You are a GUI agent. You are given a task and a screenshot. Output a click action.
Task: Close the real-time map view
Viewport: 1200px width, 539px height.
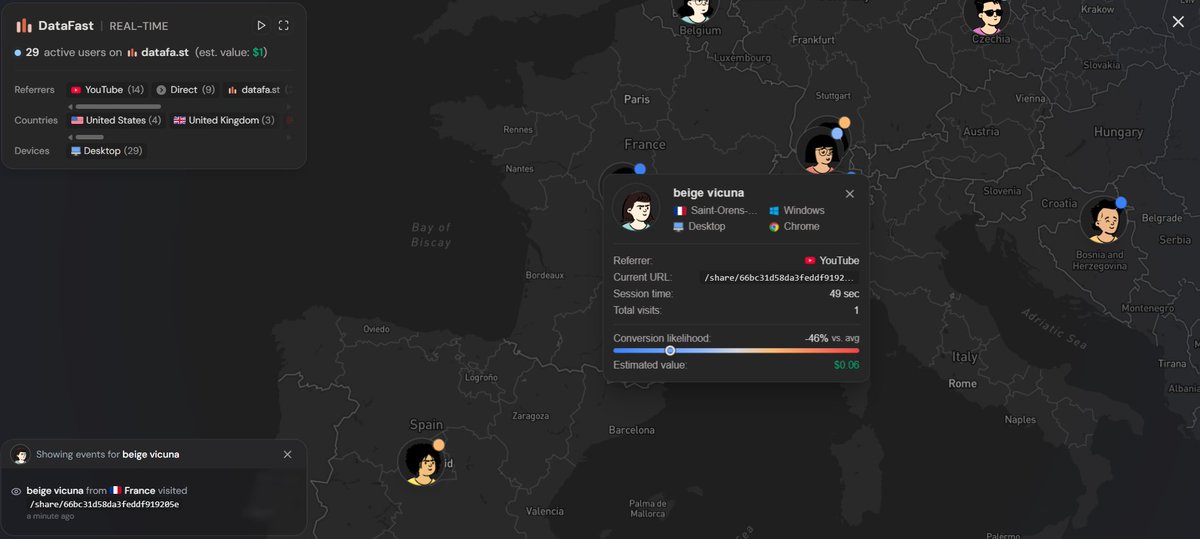pos(1178,21)
